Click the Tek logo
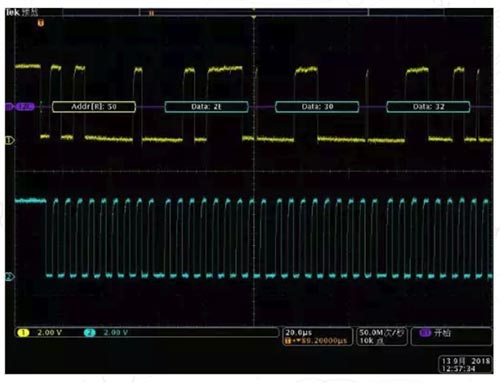The image size is (500, 383). coord(13,12)
